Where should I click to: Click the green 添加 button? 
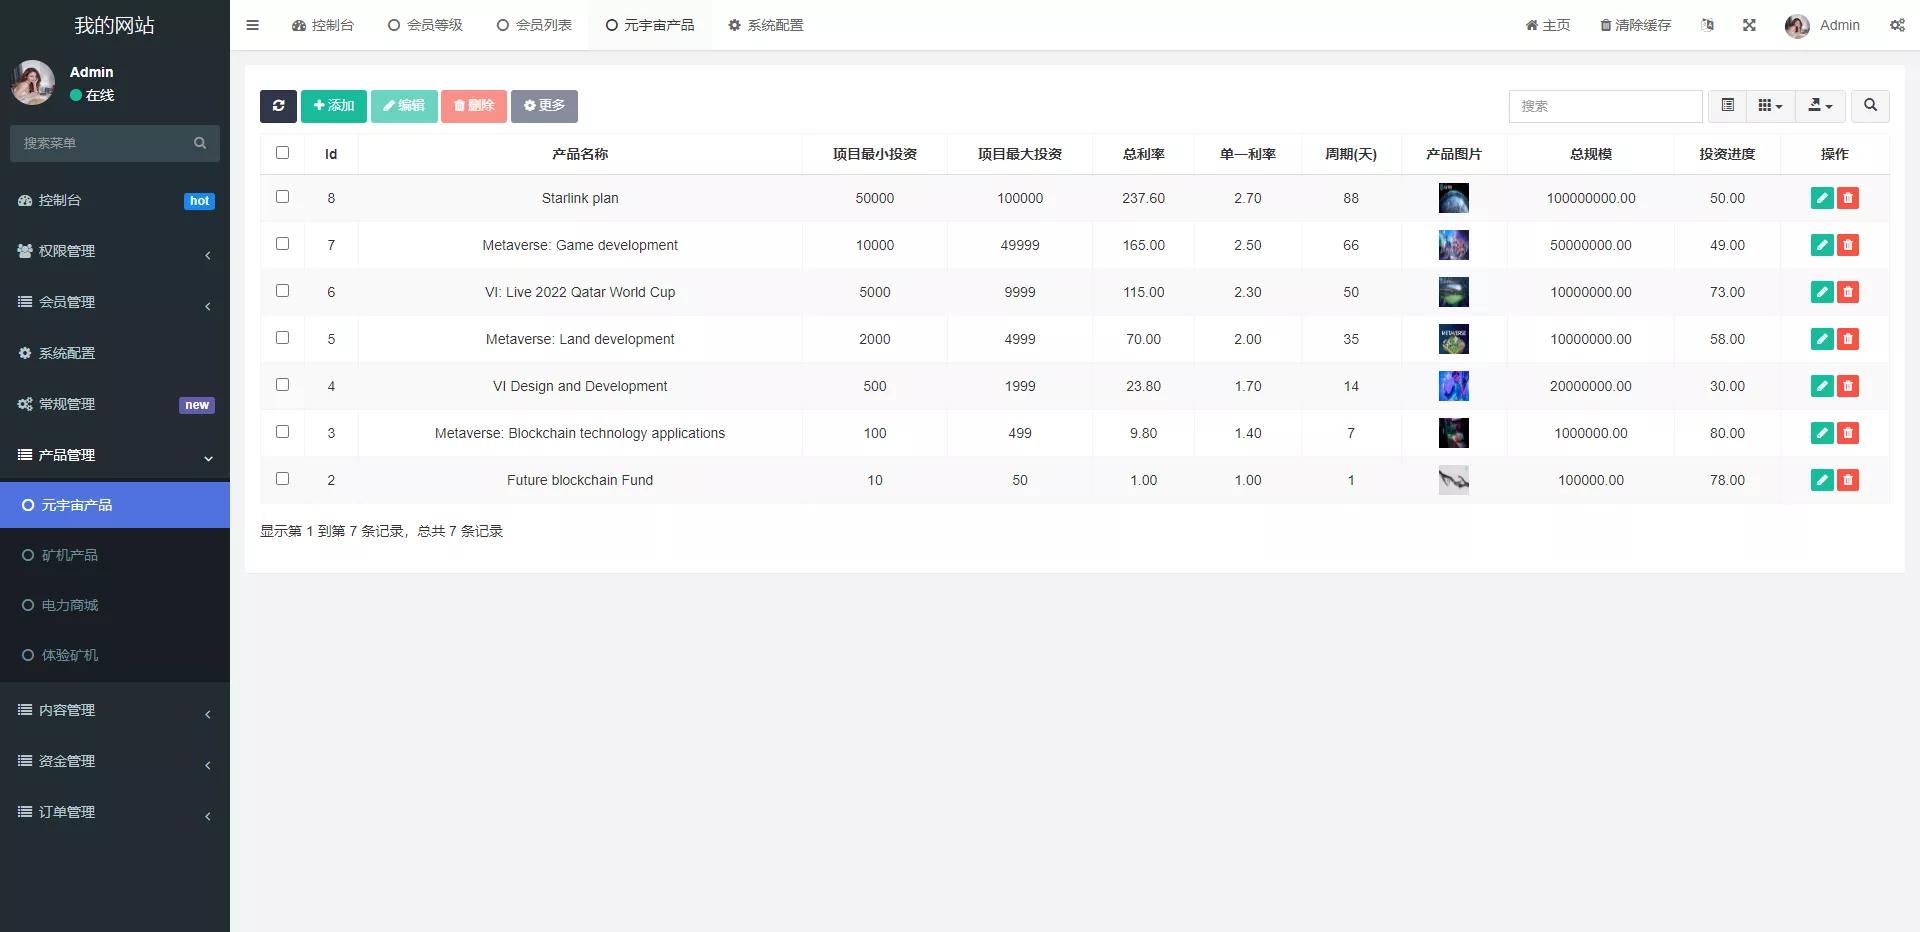[333, 106]
